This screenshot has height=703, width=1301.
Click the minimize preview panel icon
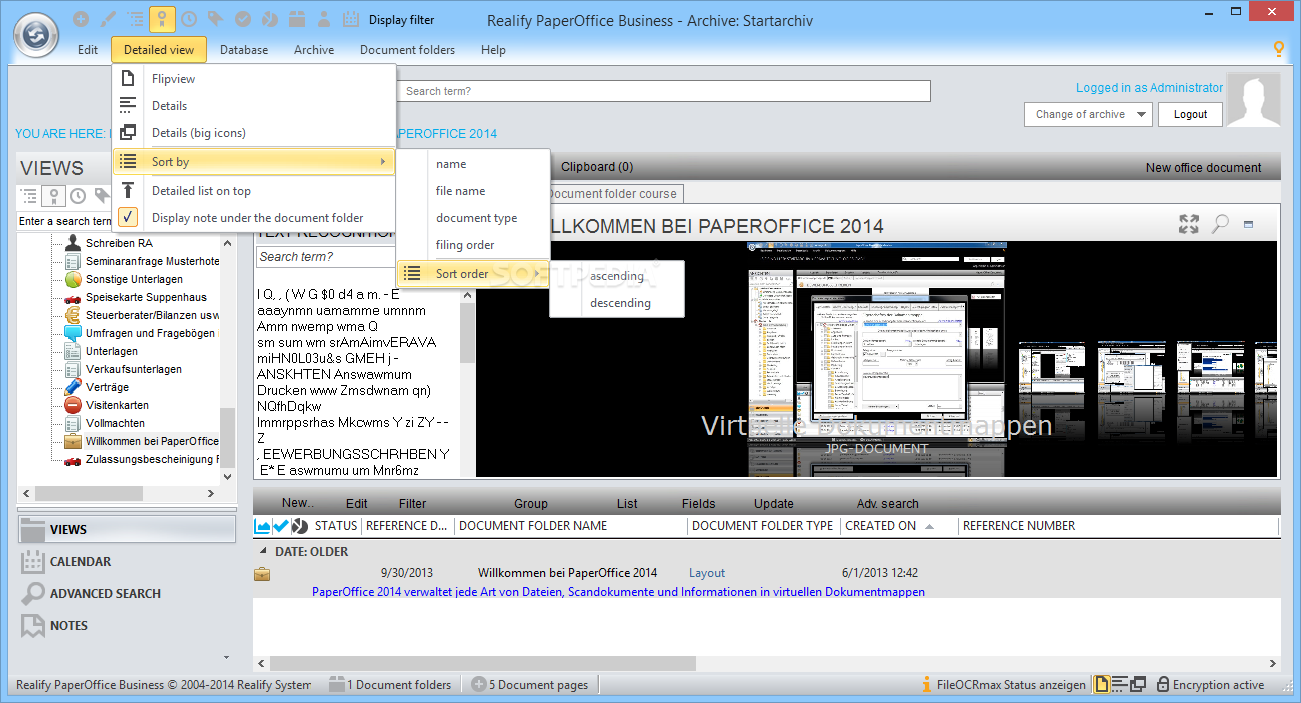(x=1249, y=224)
